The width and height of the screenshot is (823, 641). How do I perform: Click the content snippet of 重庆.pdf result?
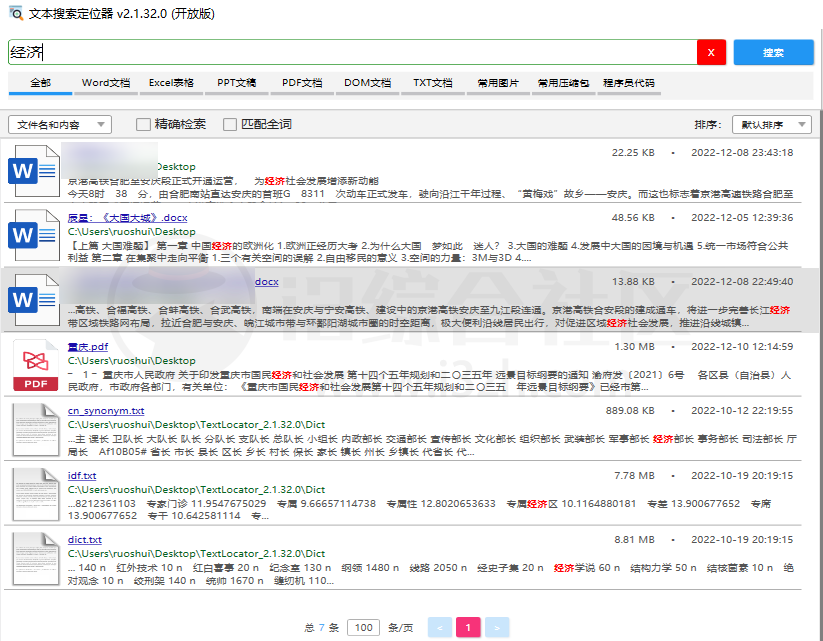tap(429, 381)
